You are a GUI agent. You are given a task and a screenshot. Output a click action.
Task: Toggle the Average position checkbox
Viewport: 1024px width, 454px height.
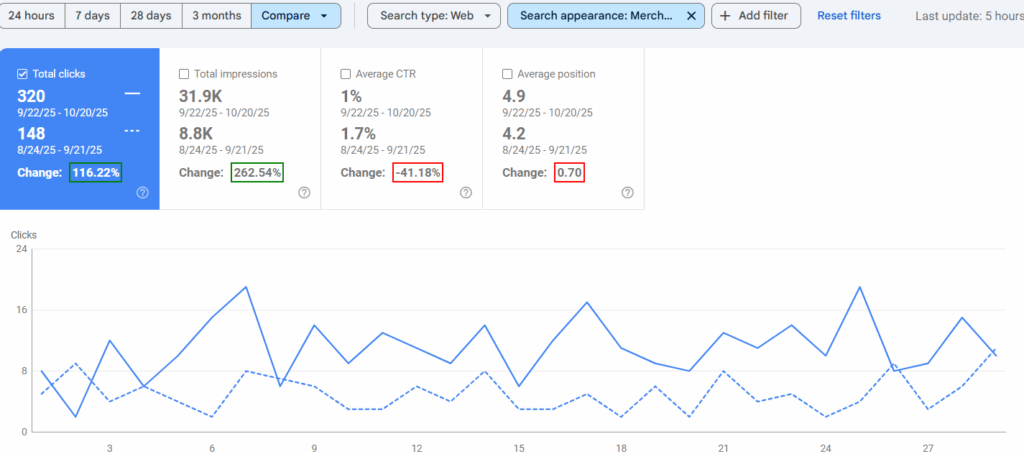(507, 74)
